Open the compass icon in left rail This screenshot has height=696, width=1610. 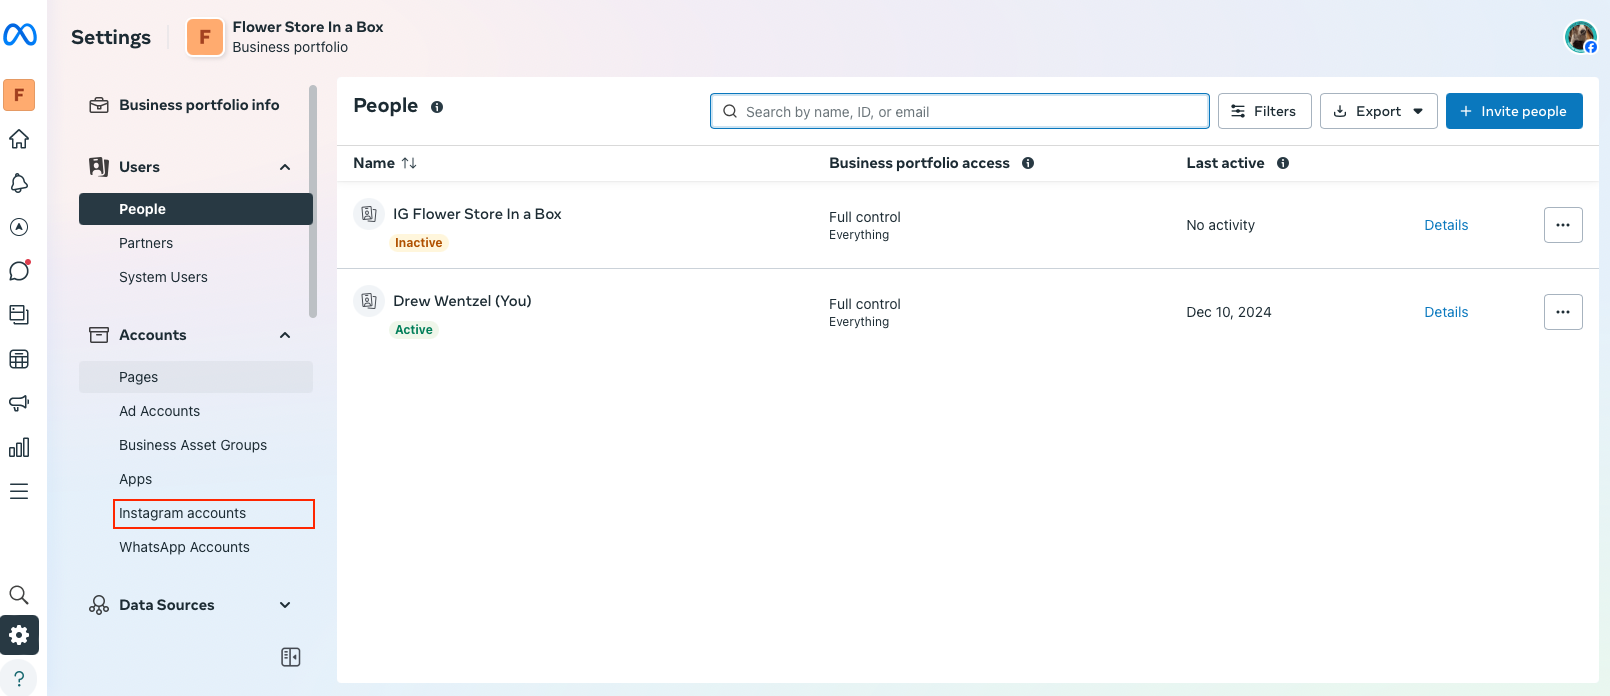[x=19, y=227]
